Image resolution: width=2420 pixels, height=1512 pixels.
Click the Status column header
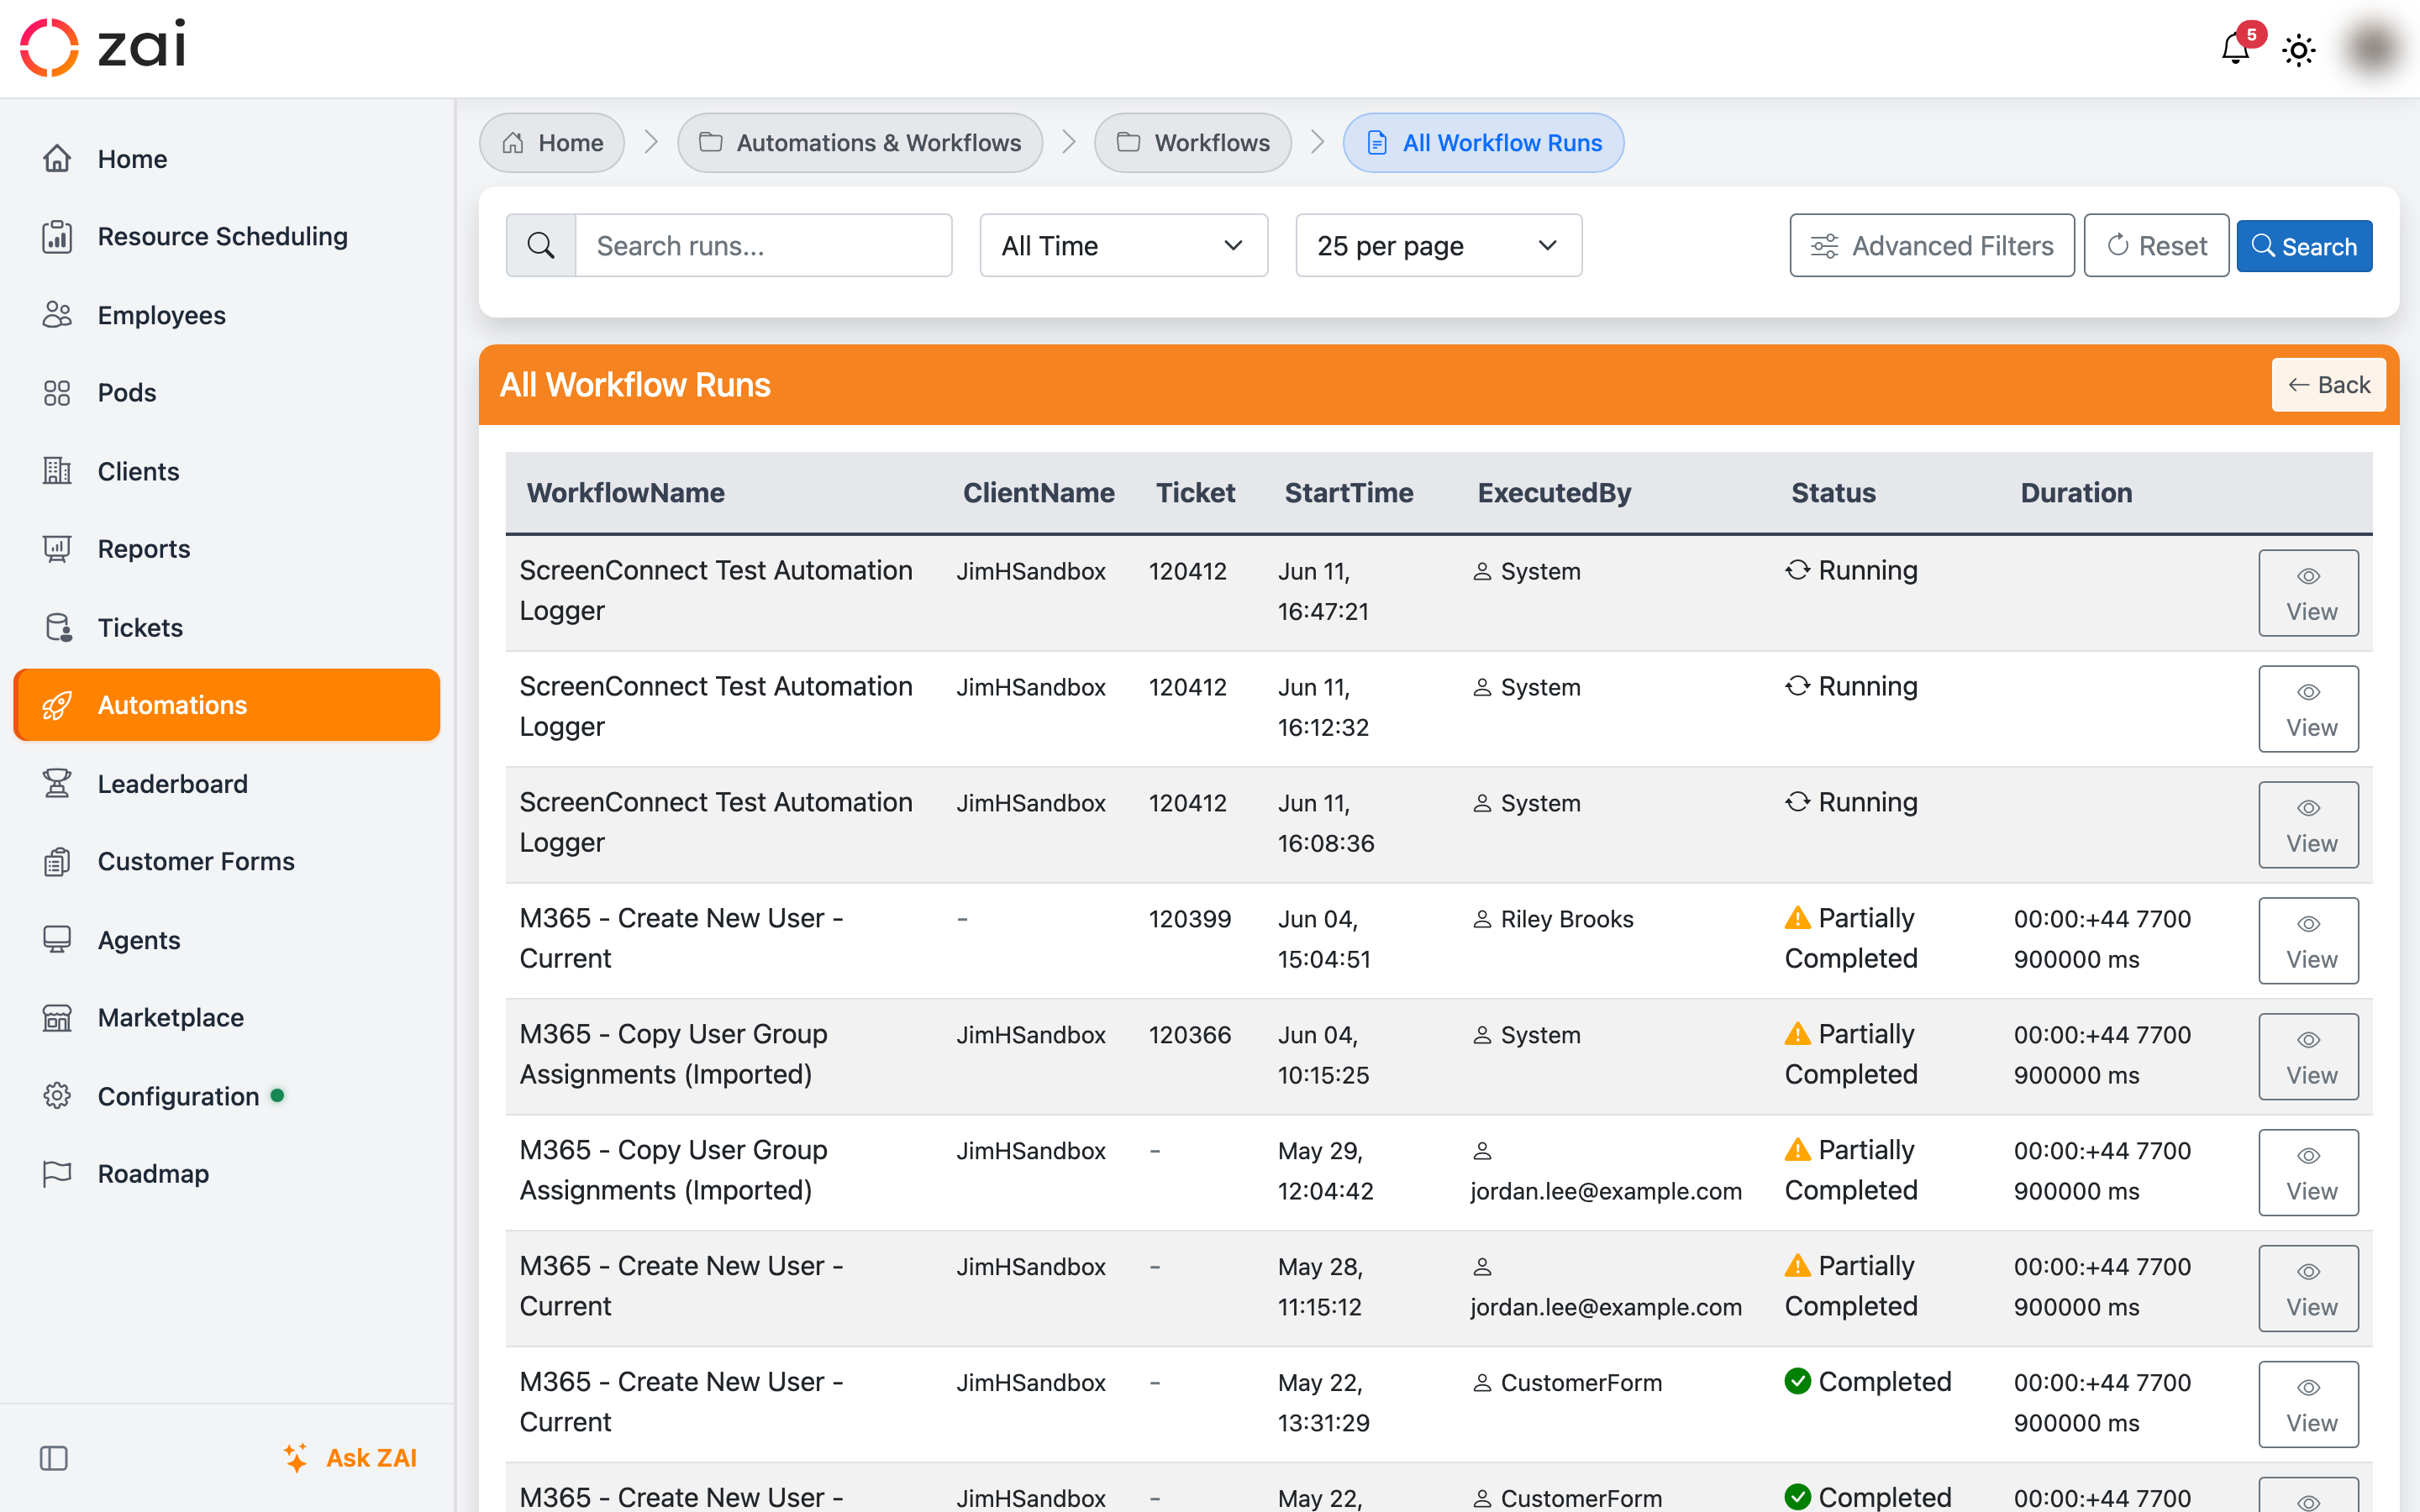(x=1833, y=493)
